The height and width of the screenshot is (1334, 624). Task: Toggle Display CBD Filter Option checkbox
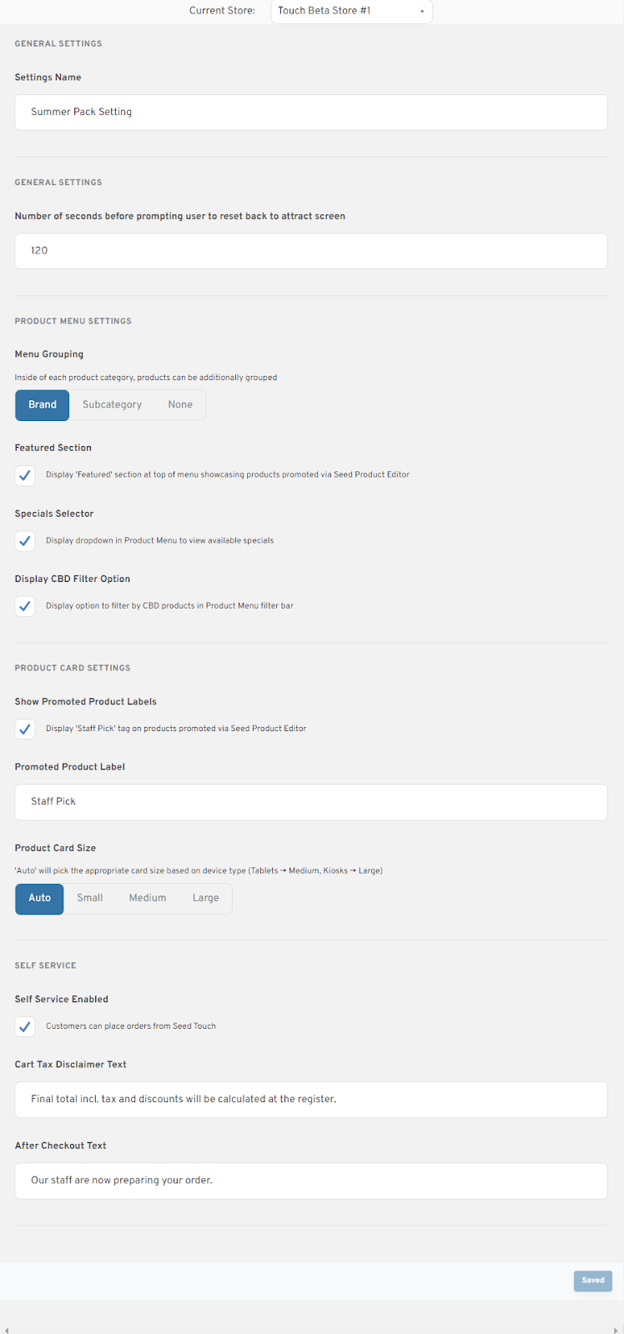click(x=25, y=606)
